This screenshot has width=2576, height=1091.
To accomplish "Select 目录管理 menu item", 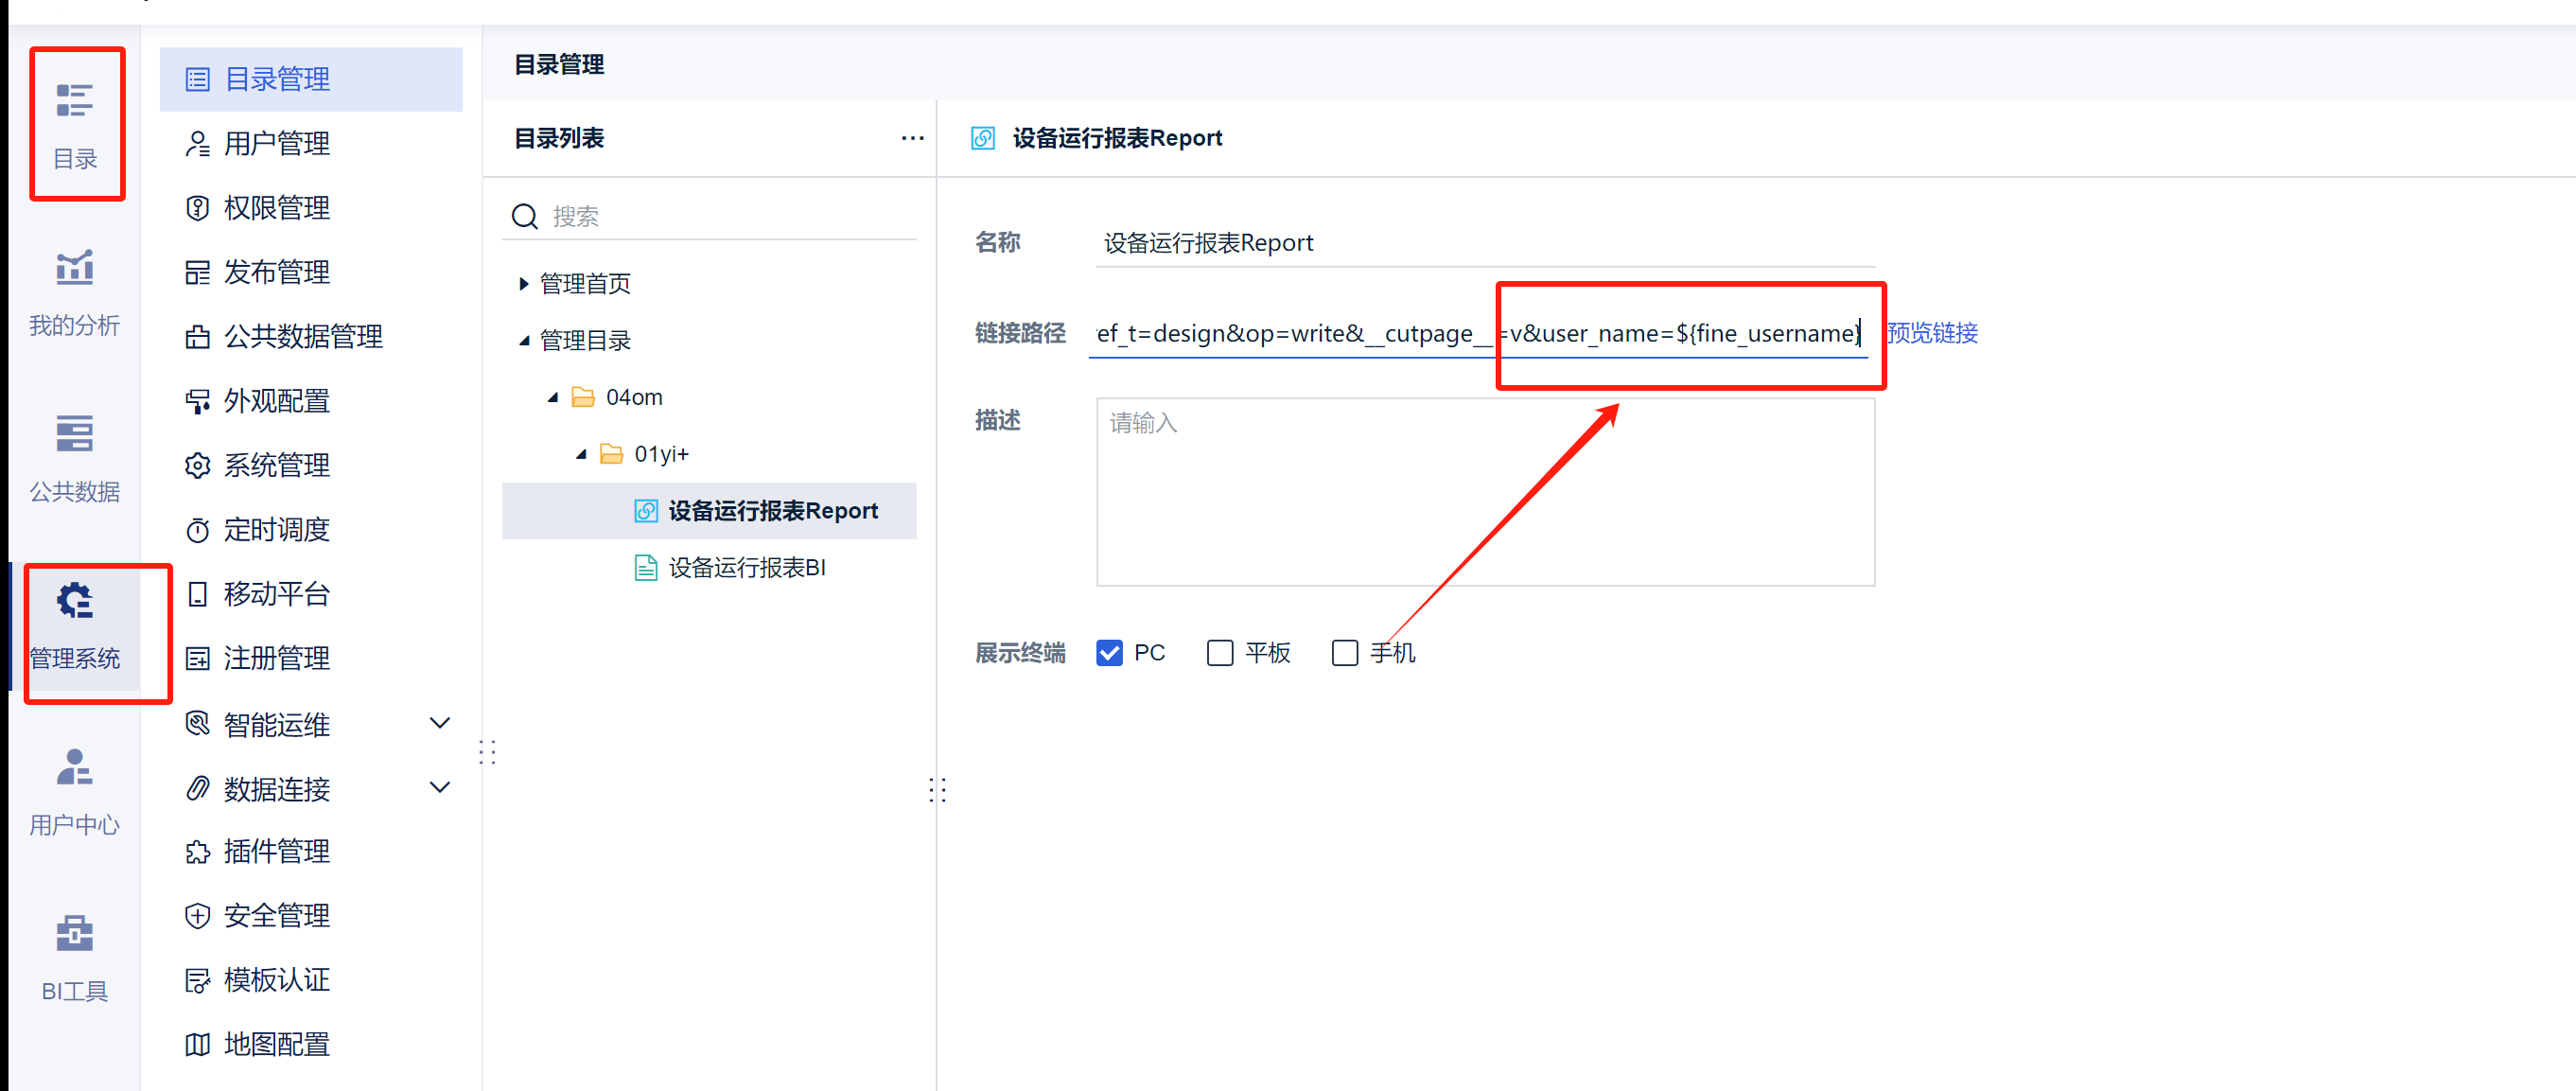I will pyautogui.click(x=311, y=79).
